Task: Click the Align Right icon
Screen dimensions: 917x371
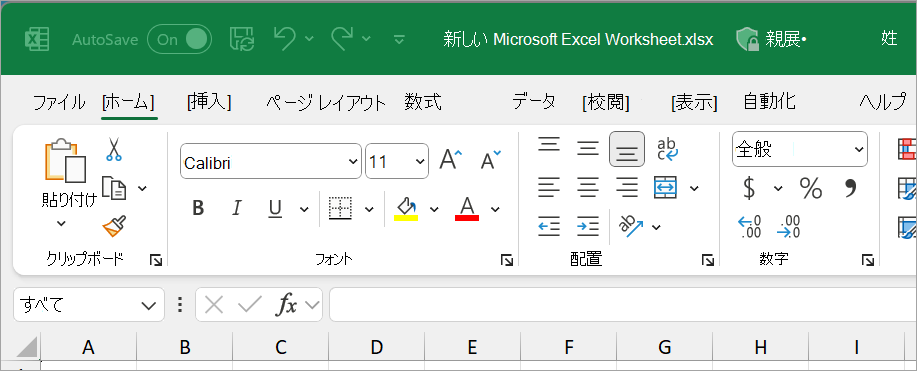Action: (x=627, y=187)
